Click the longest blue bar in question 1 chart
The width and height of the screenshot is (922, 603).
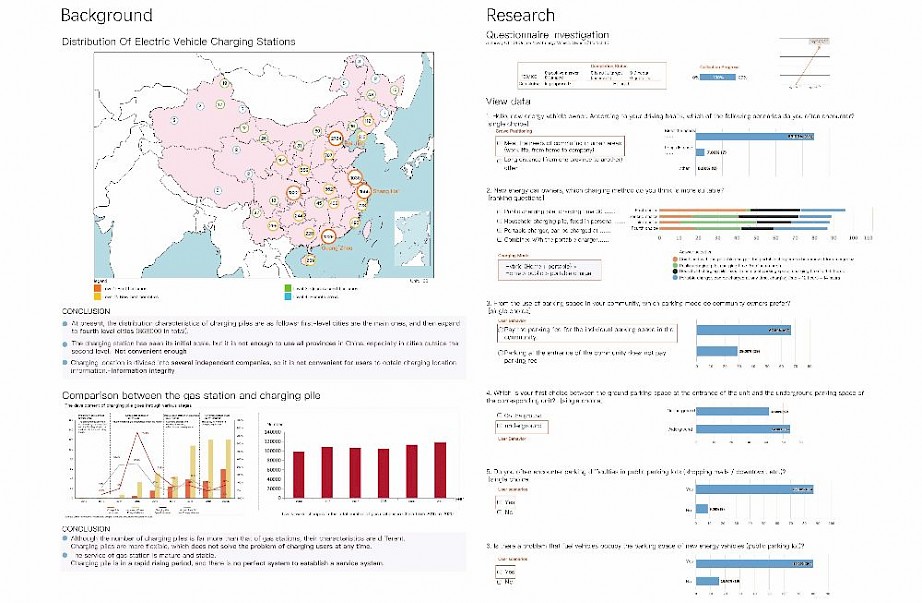(754, 135)
